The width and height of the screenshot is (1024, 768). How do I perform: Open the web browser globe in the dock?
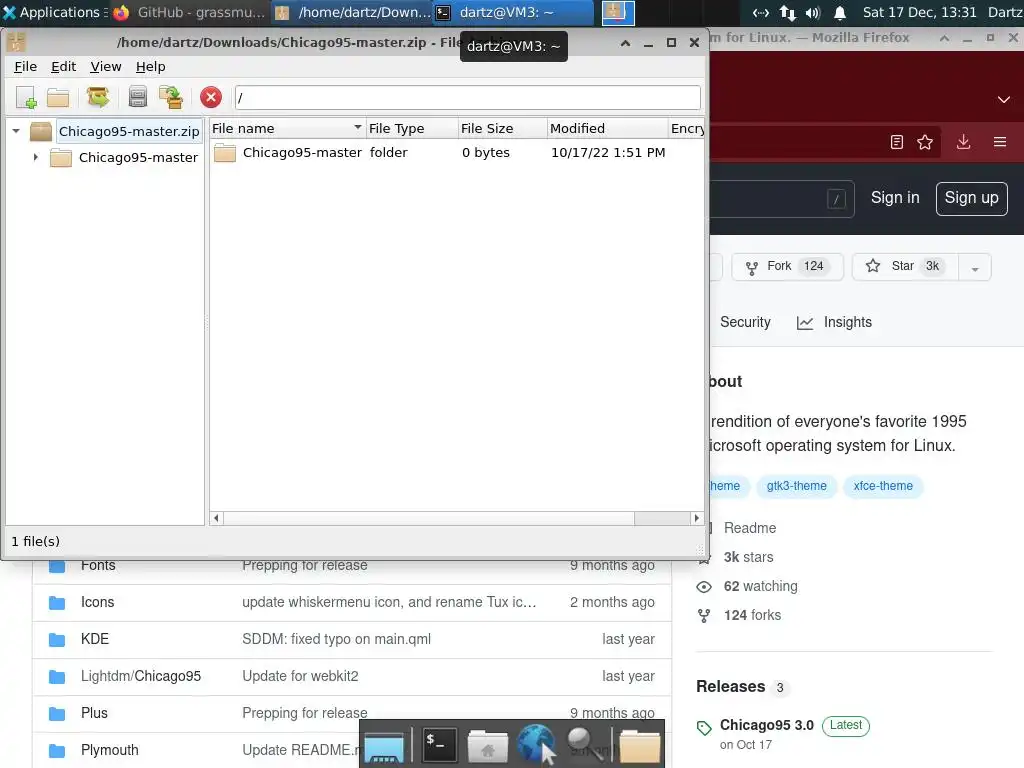(536, 744)
